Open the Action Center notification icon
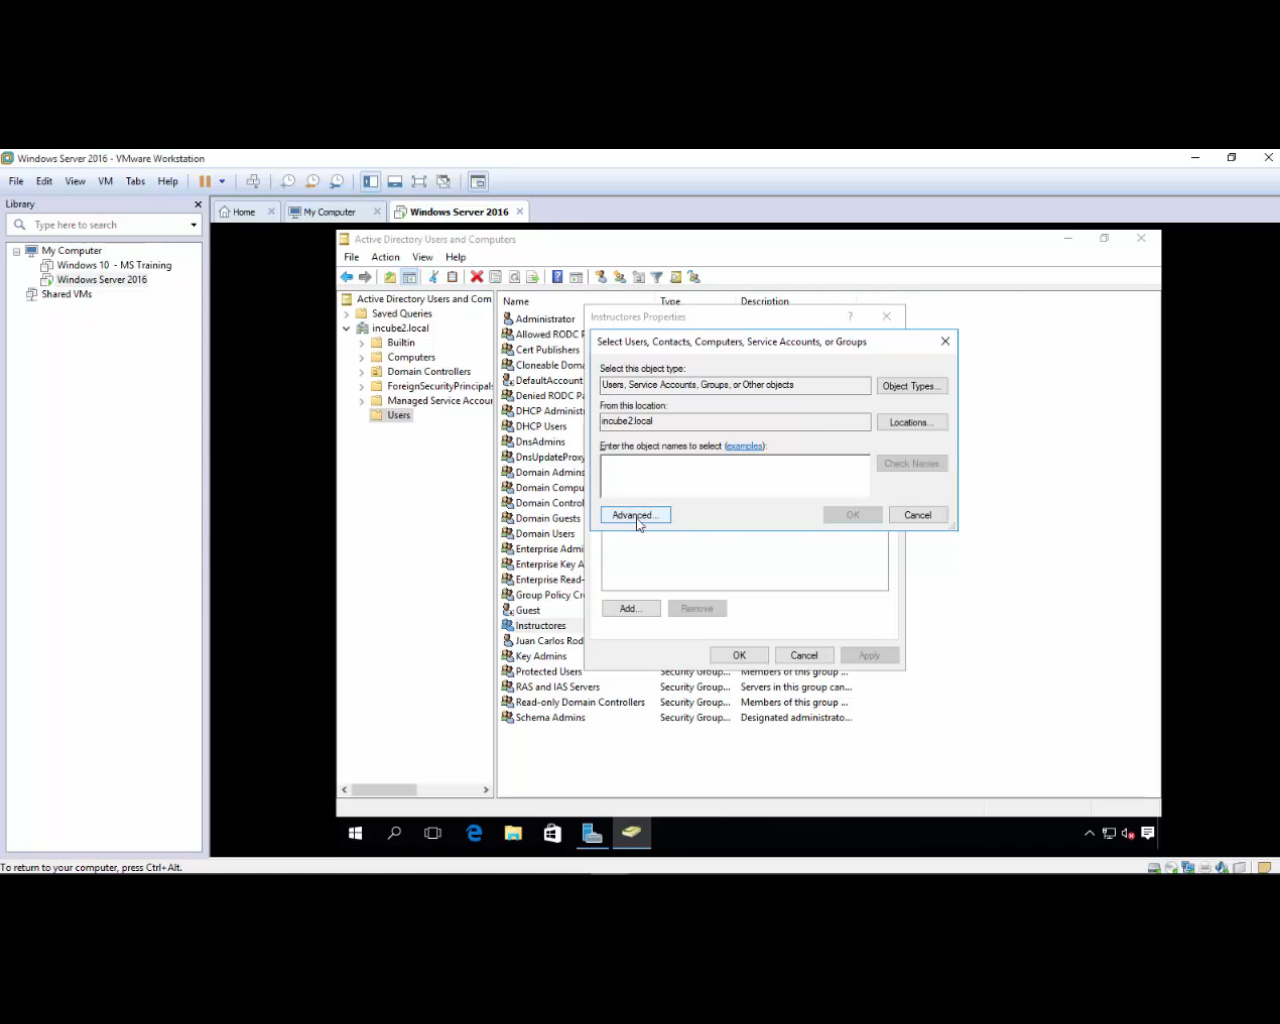 click(1148, 833)
